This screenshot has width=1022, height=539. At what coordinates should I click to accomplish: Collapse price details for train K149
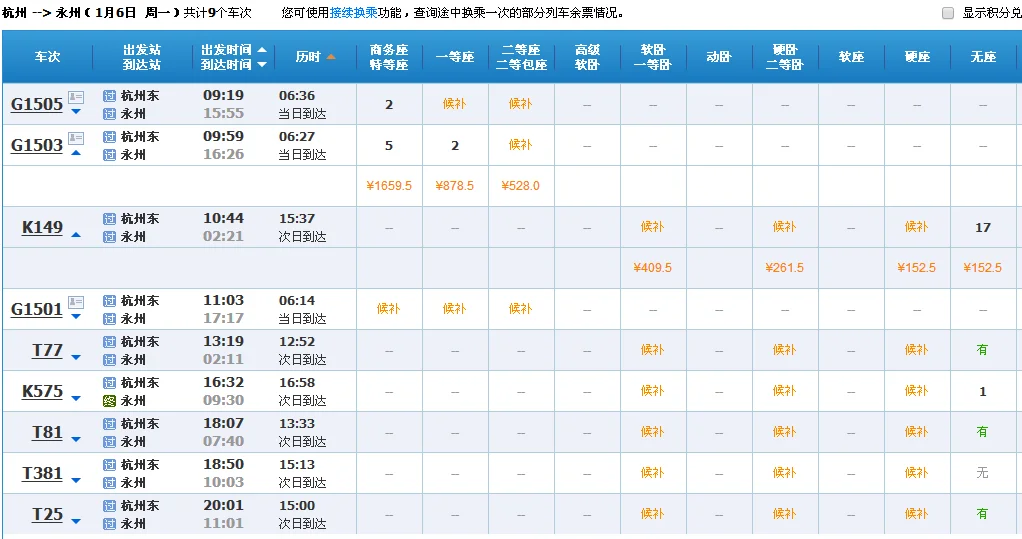click(76, 235)
